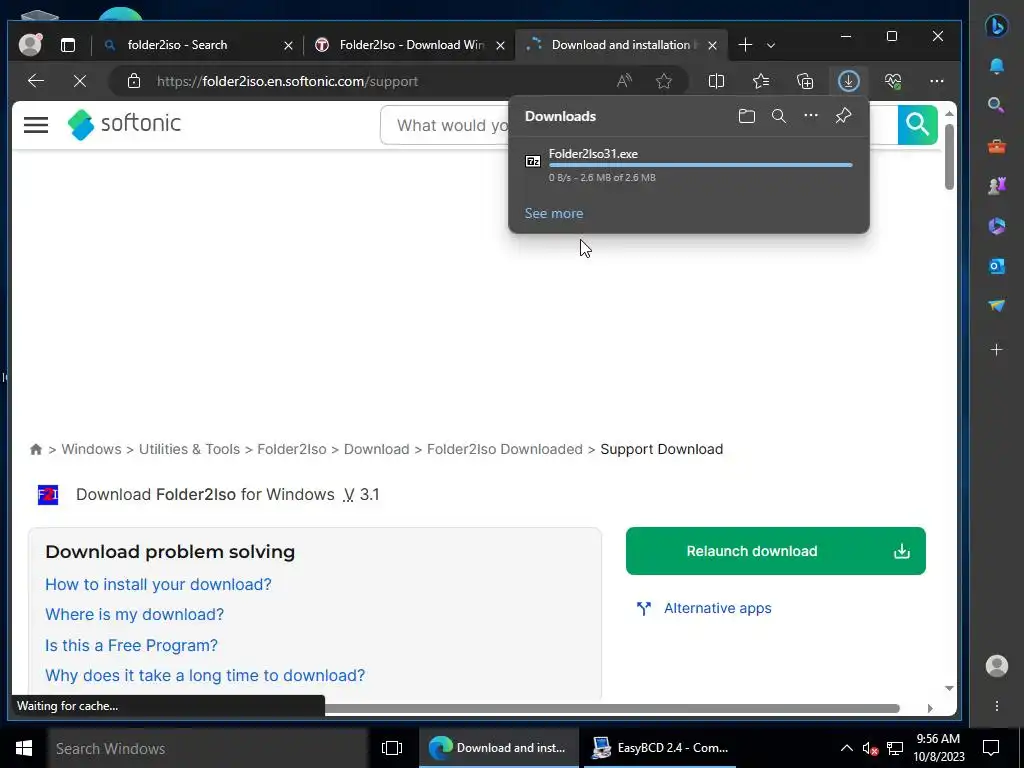
Task: Select Download and installation tab
Action: pyautogui.click(x=620, y=45)
